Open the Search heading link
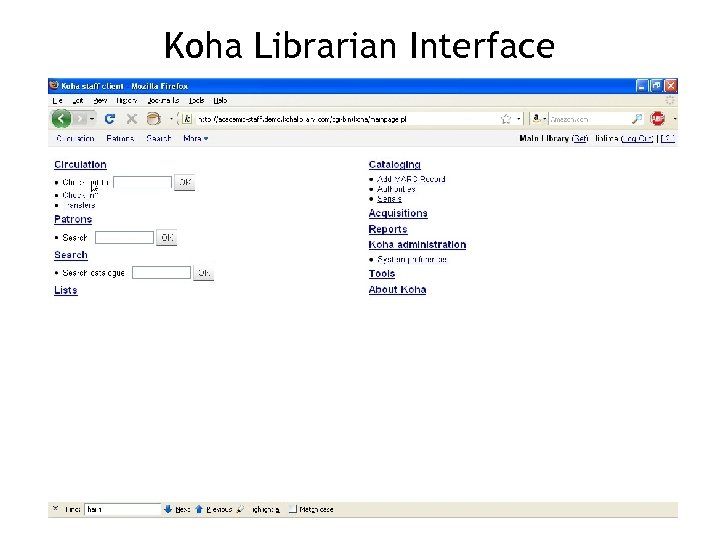This screenshot has width=720, height=540. coord(71,255)
